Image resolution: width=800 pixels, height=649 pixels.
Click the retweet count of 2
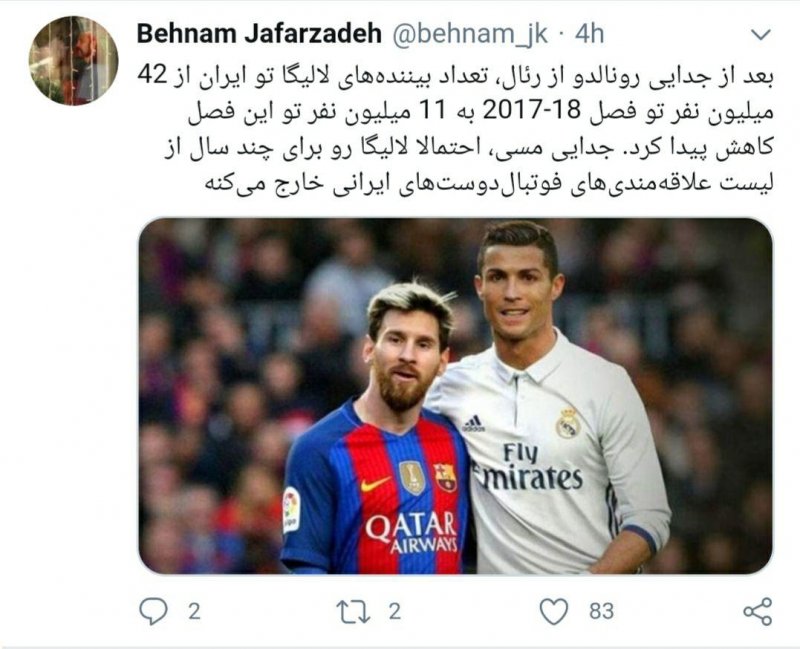[394, 611]
